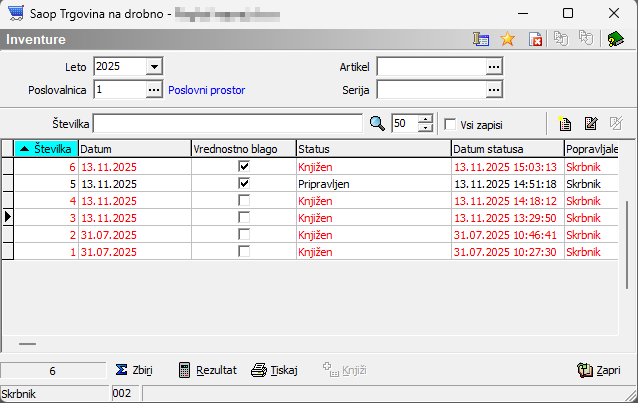Select the 13.11.2025 13:29:50 status date cell

[x=508, y=218]
